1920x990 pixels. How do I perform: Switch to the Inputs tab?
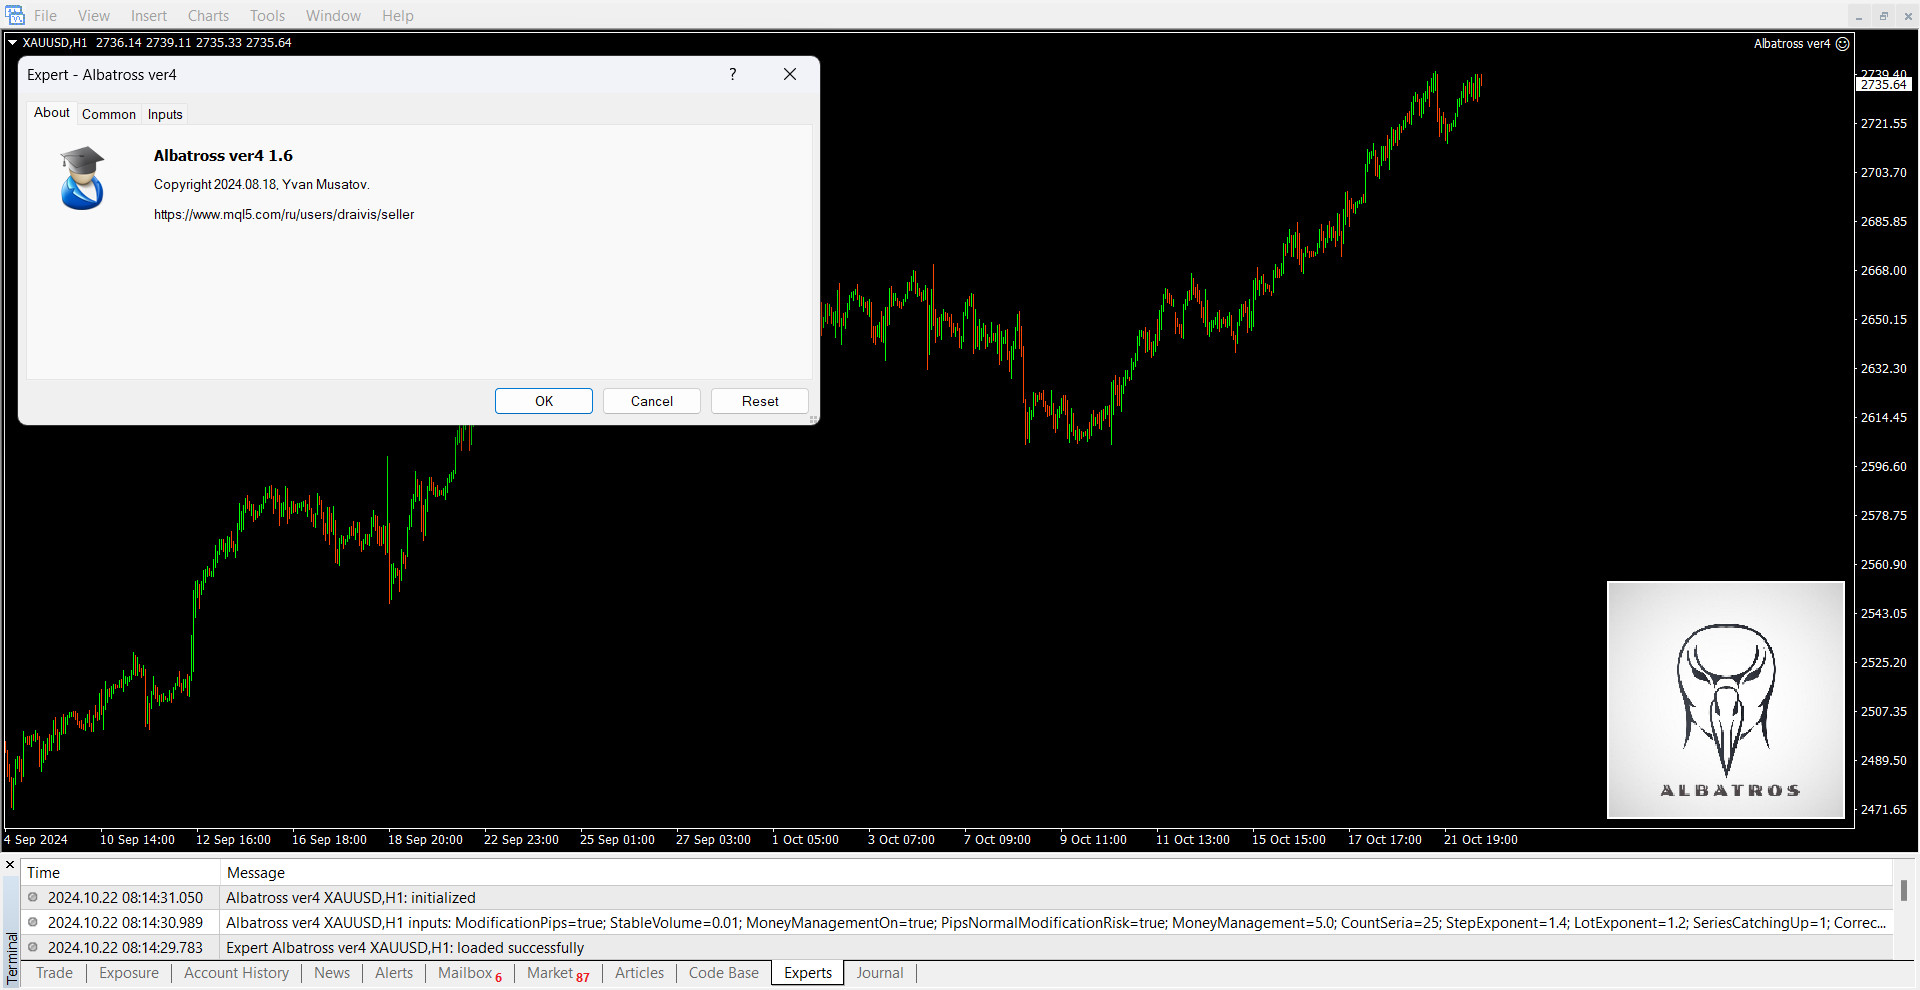165,114
